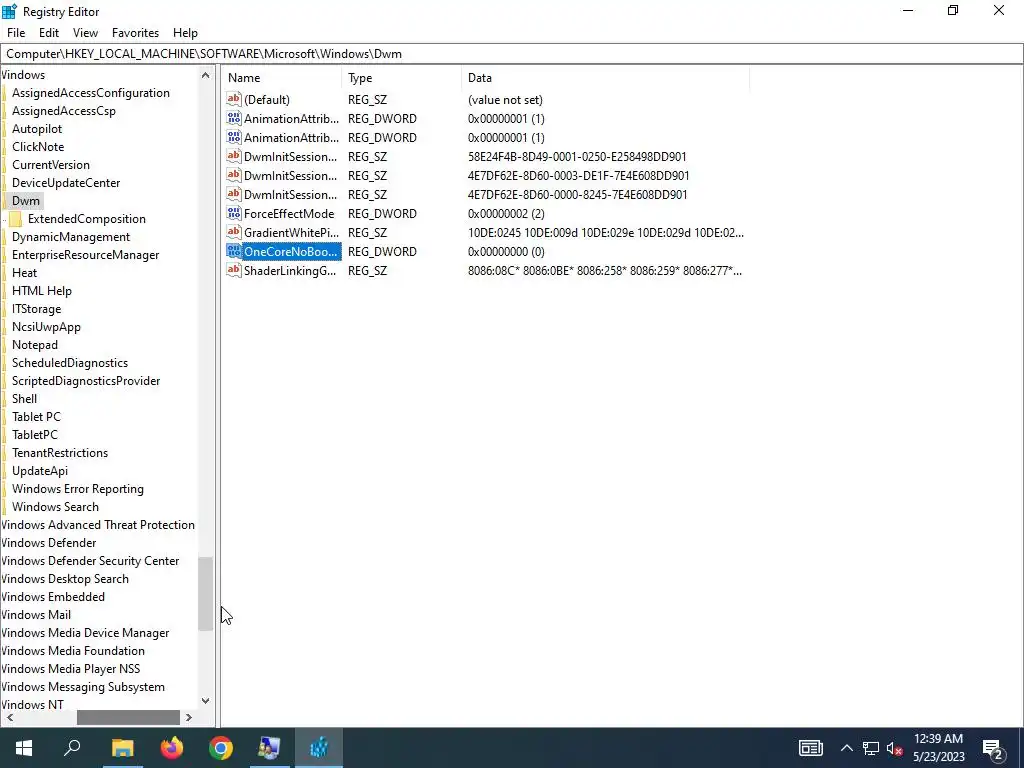Image resolution: width=1024 pixels, height=768 pixels.
Task: Select the ExtendedComposition subkey
Action: pyautogui.click(x=87, y=219)
